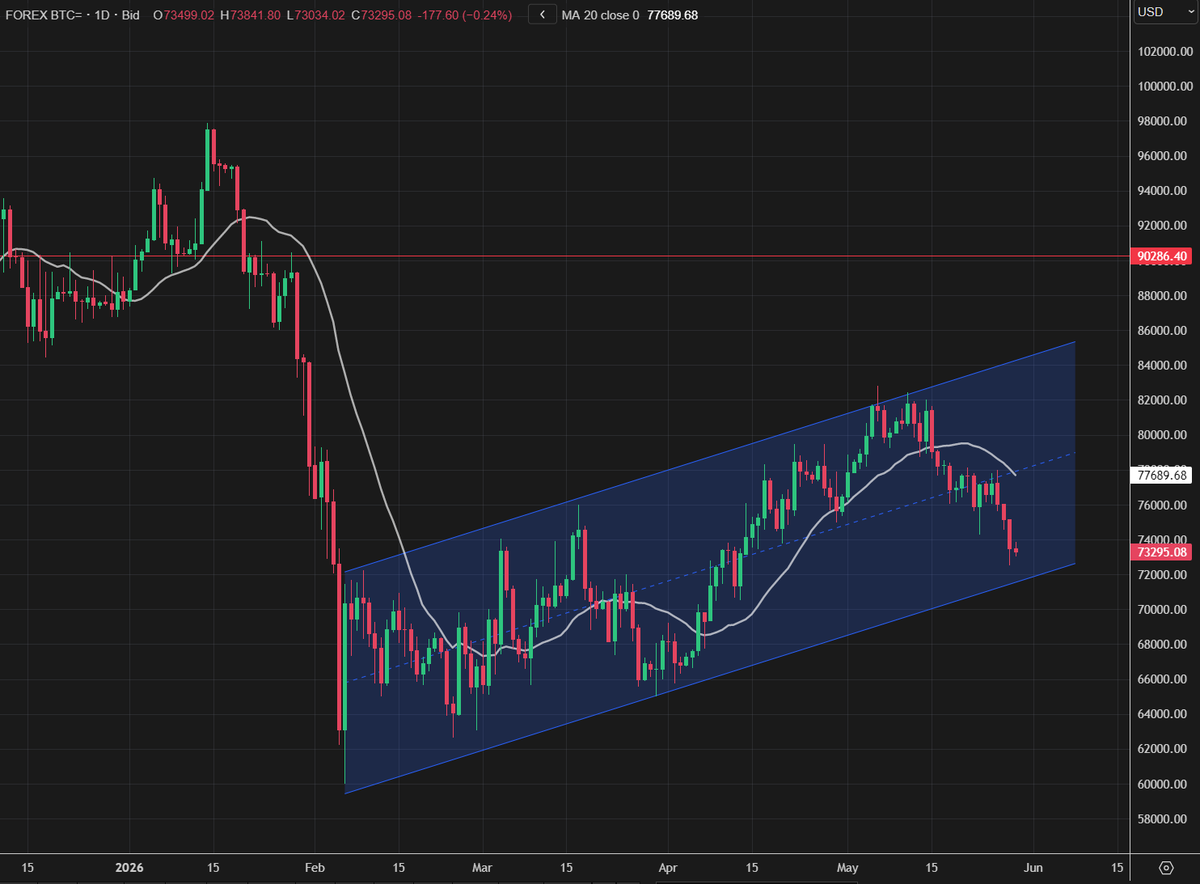Click the current price label 73295.08
Screen dimensions: 1200x884
[1162, 552]
